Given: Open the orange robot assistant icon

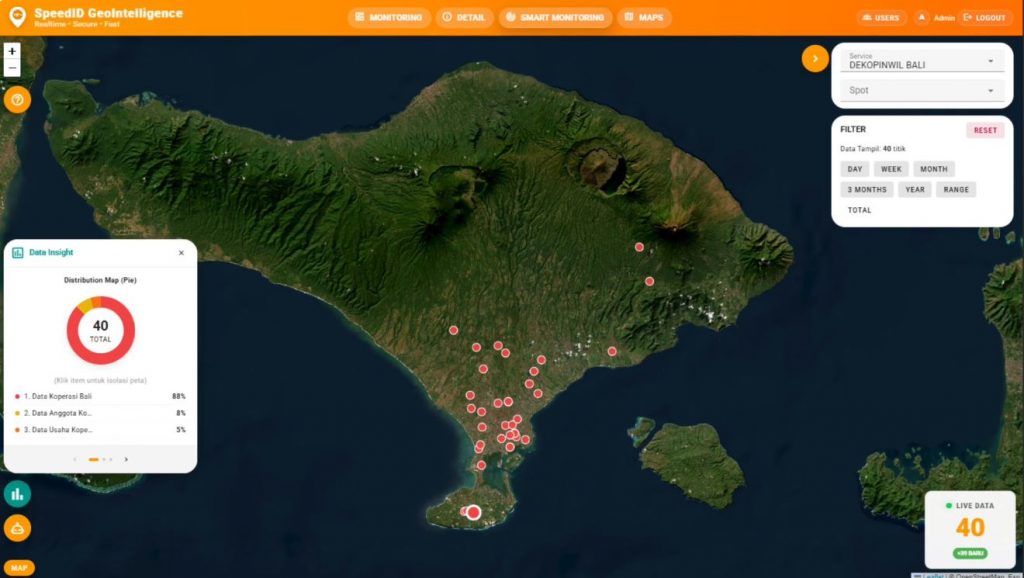Looking at the screenshot, I should [17, 528].
